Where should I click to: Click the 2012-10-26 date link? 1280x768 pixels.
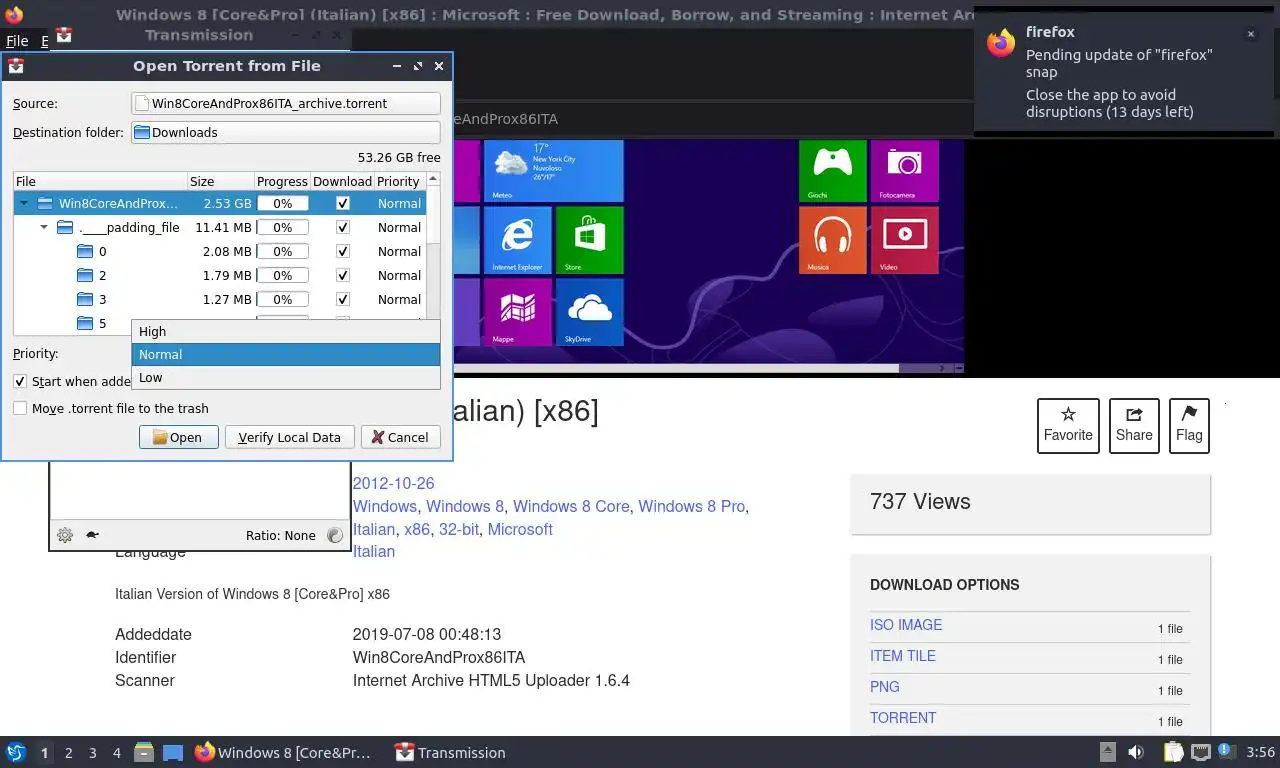coord(394,483)
